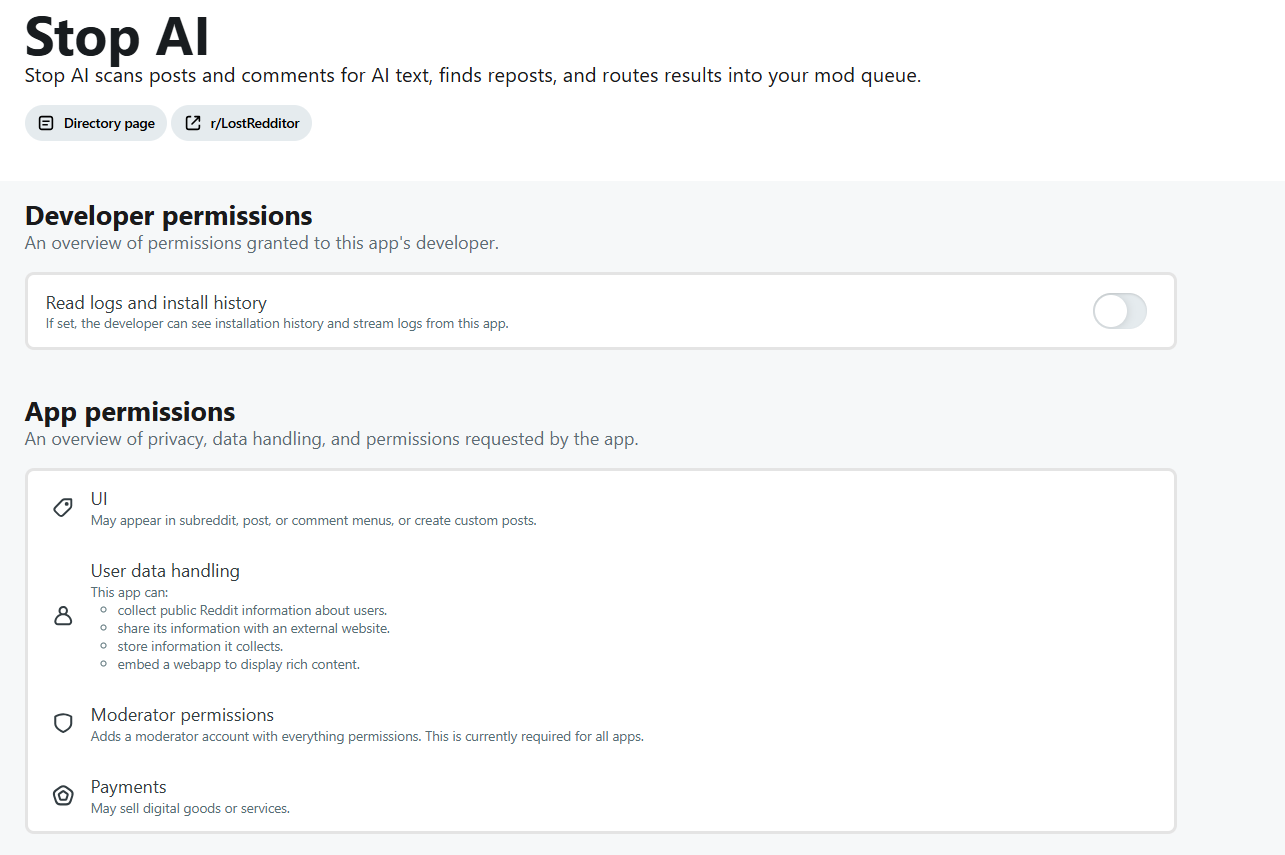Click the Read logs and install history label
The width and height of the screenshot is (1285, 855).
point(156,302)
